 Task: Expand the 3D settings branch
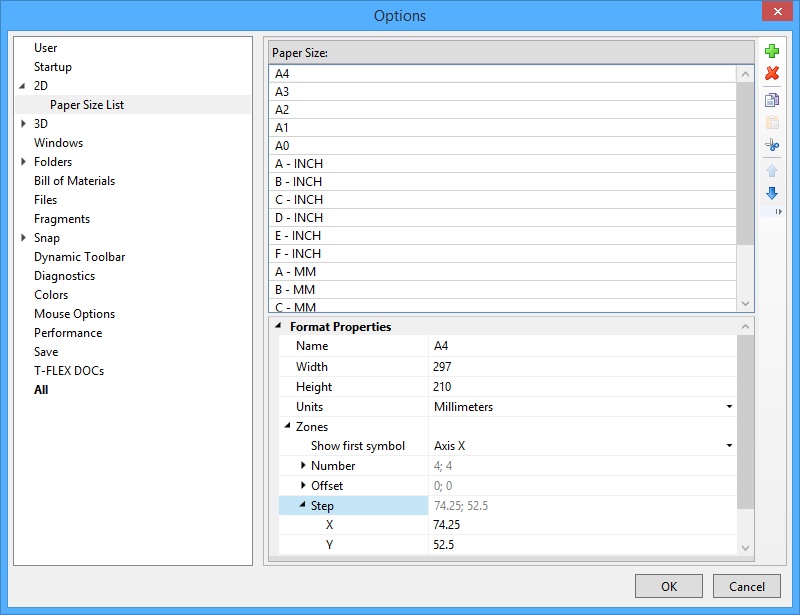click(24, 123)
